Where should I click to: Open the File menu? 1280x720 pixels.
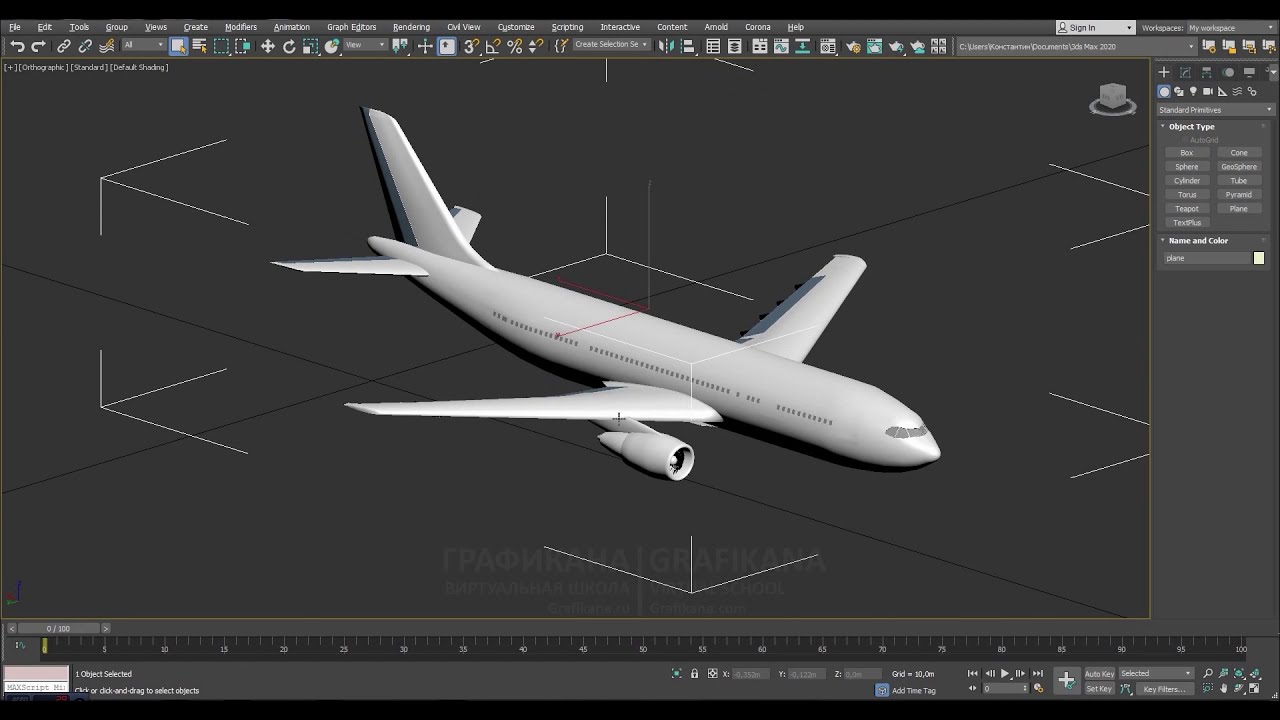[x=15, y=27]
